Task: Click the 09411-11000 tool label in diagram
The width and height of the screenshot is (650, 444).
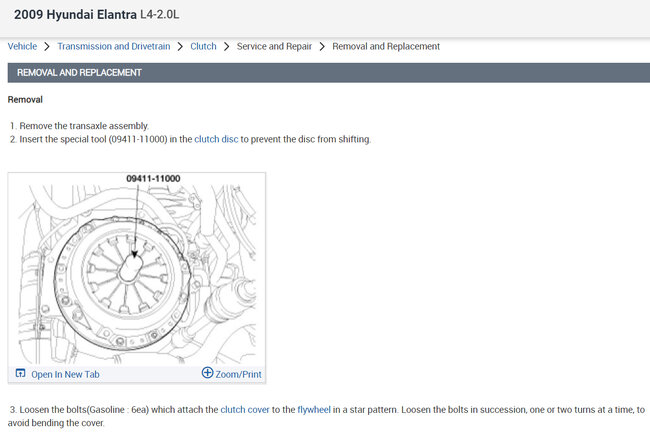Action: click(x=152, y=178)
